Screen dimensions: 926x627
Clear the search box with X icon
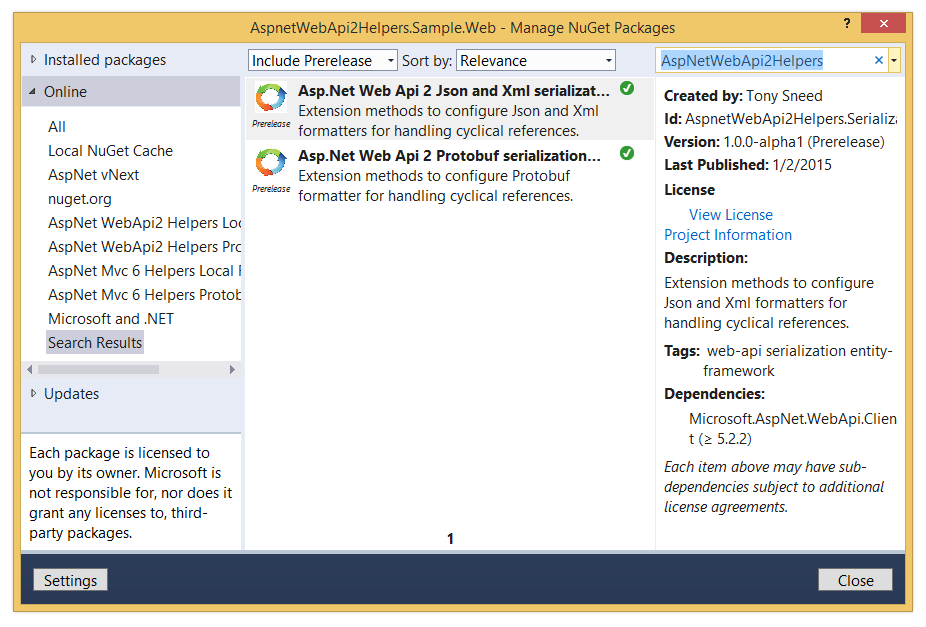click(x=879, y=61)
